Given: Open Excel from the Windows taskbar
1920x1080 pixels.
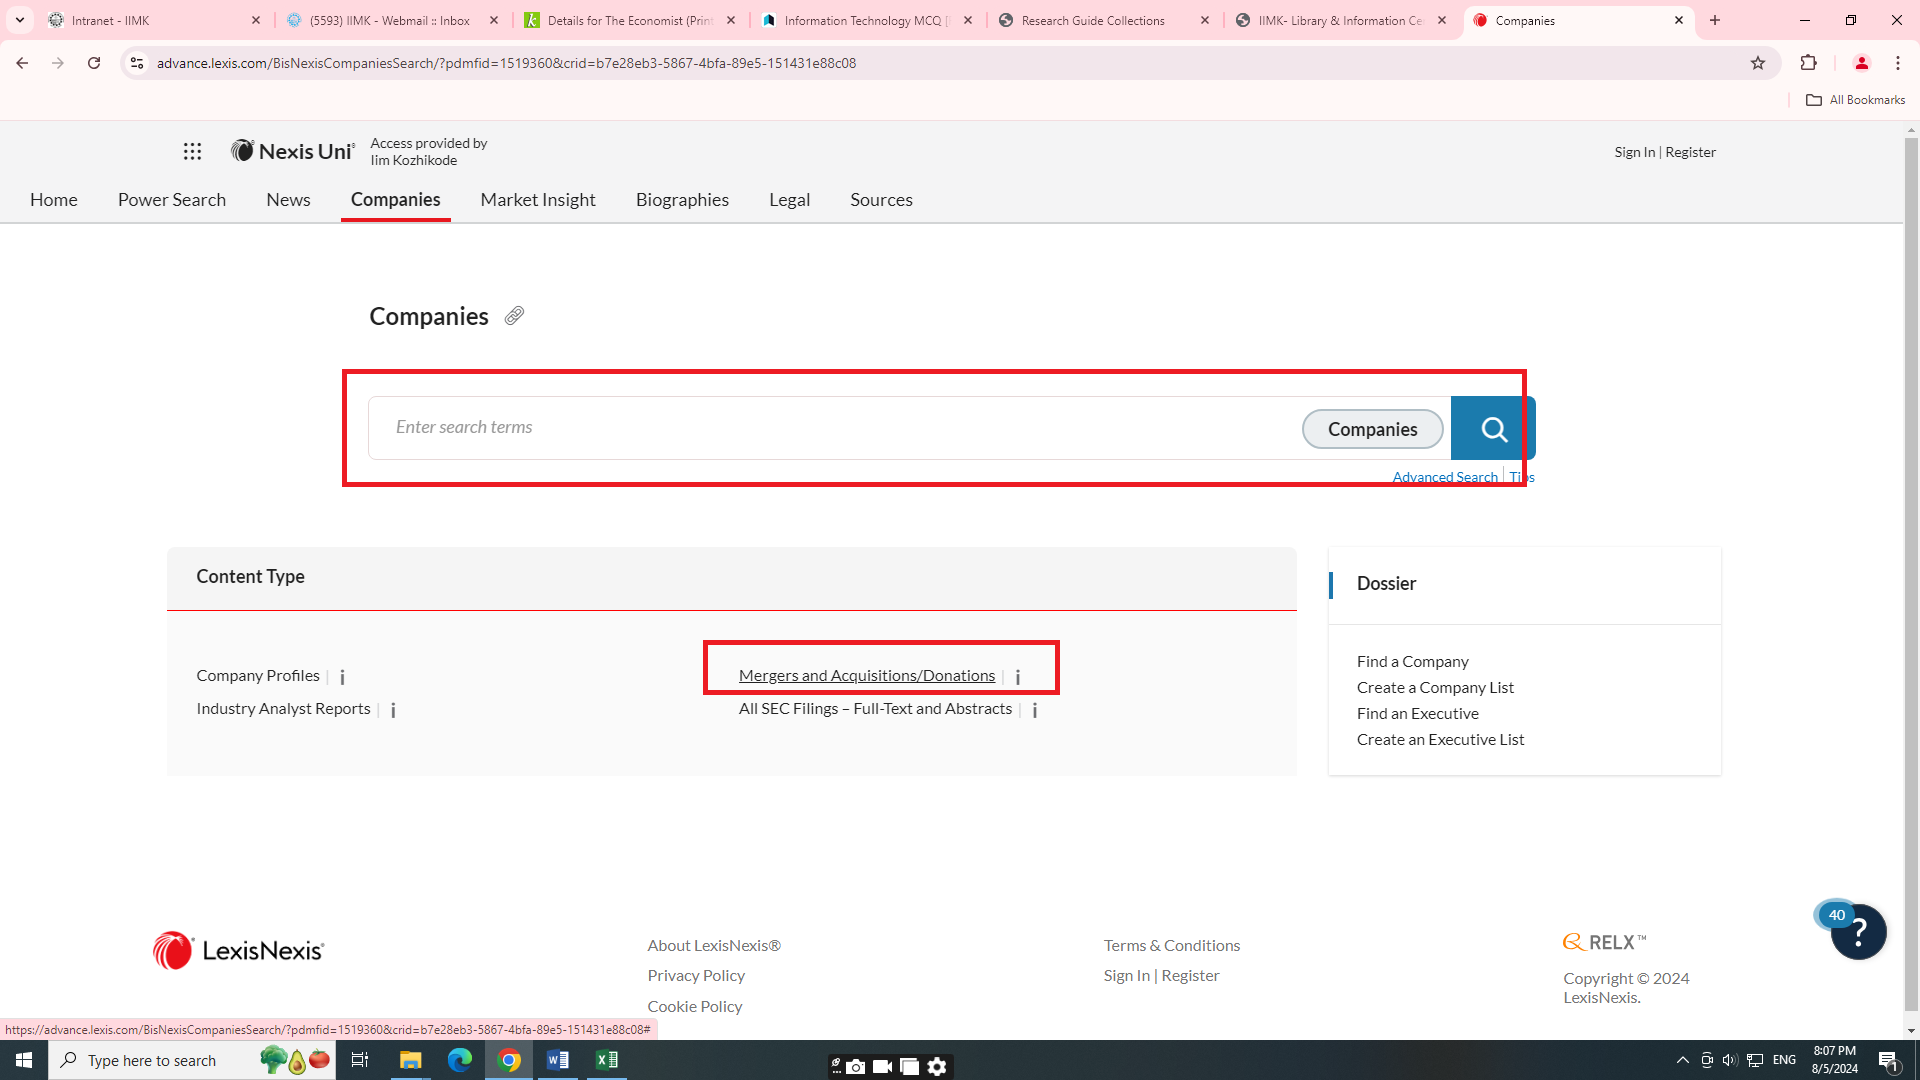Looking at the screenshot, I should click(607, 1060).
